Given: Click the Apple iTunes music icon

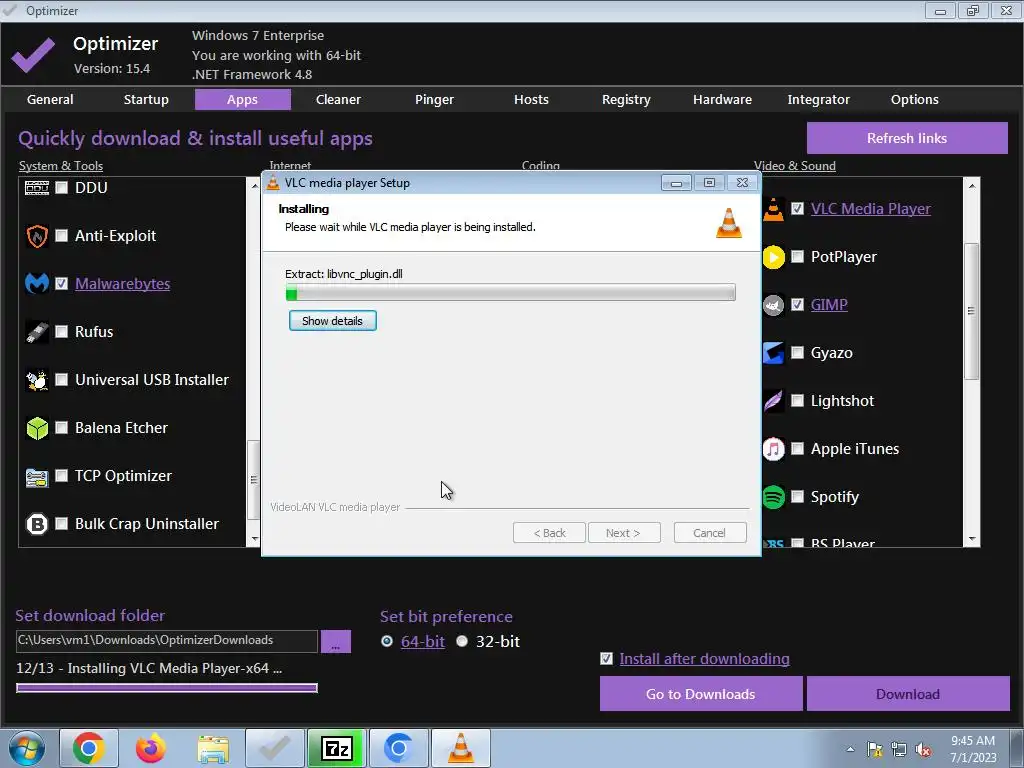Looking at the screenshot, I should [773, 449].
